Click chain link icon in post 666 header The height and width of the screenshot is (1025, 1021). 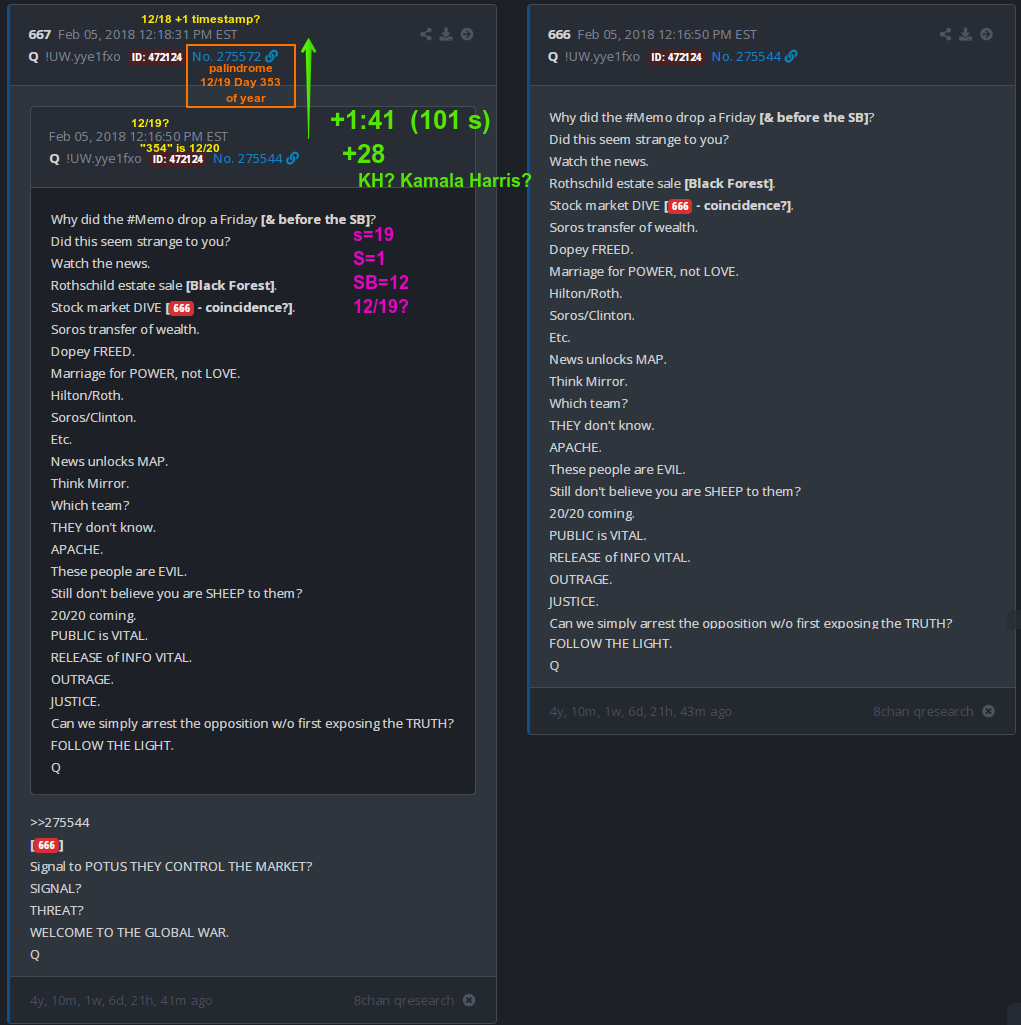click(x=791, y=57)
